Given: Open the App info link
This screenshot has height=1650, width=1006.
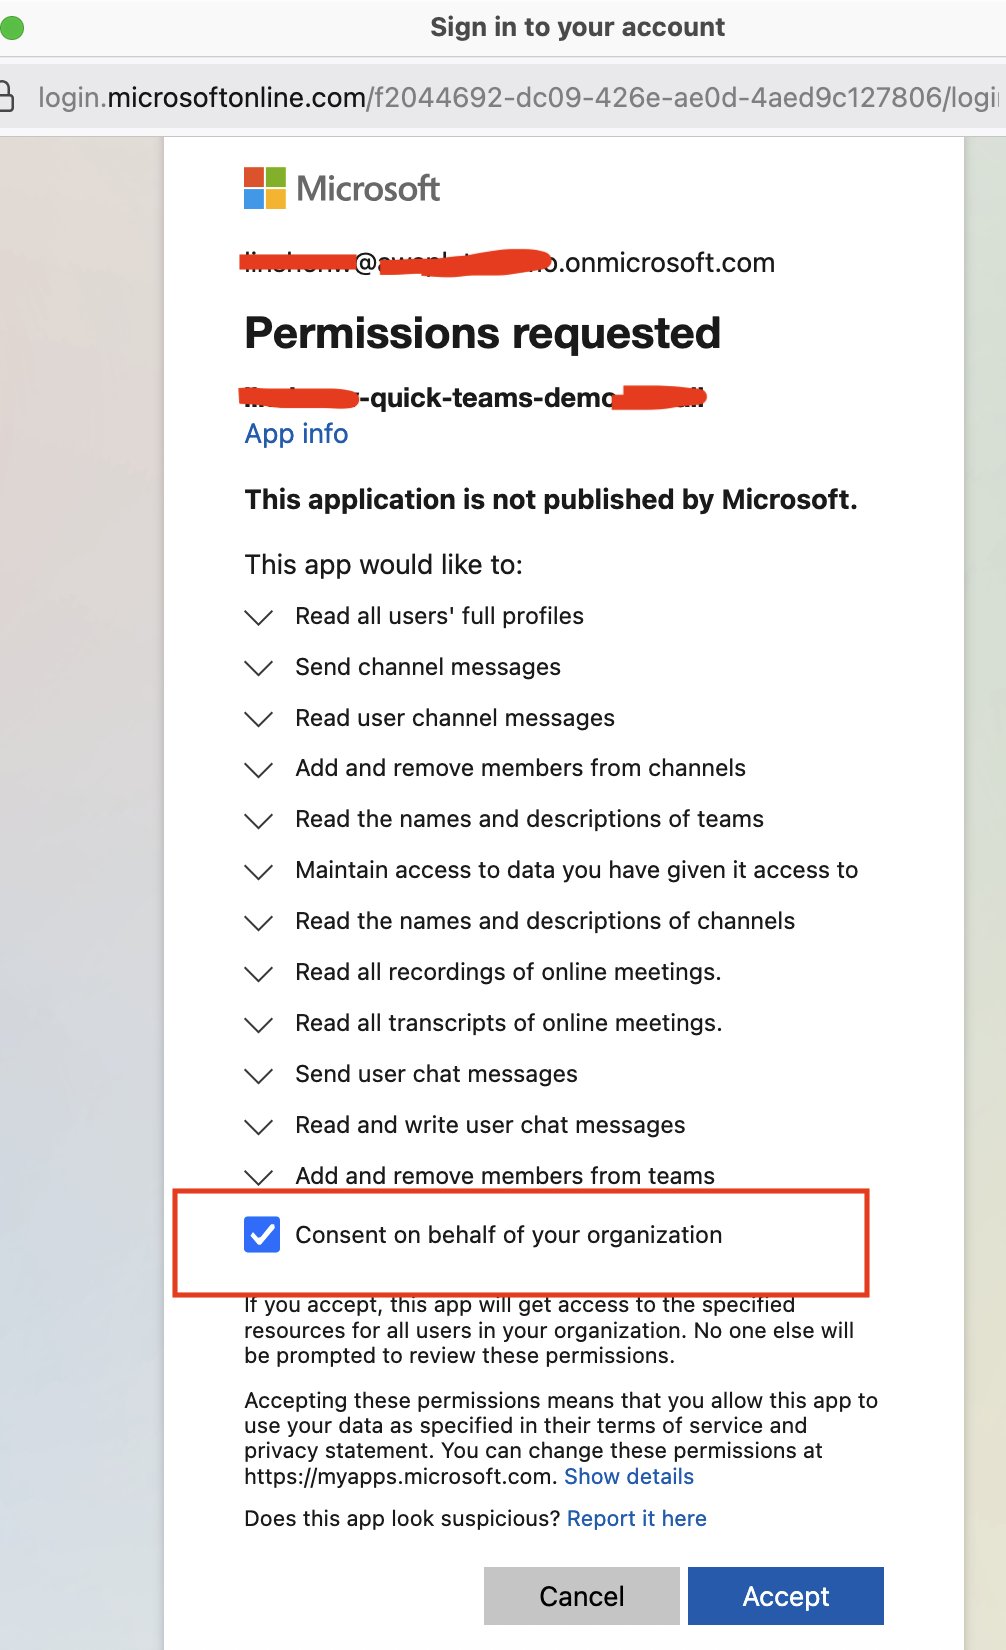Looking at the screenshot, I should point(296,434).
